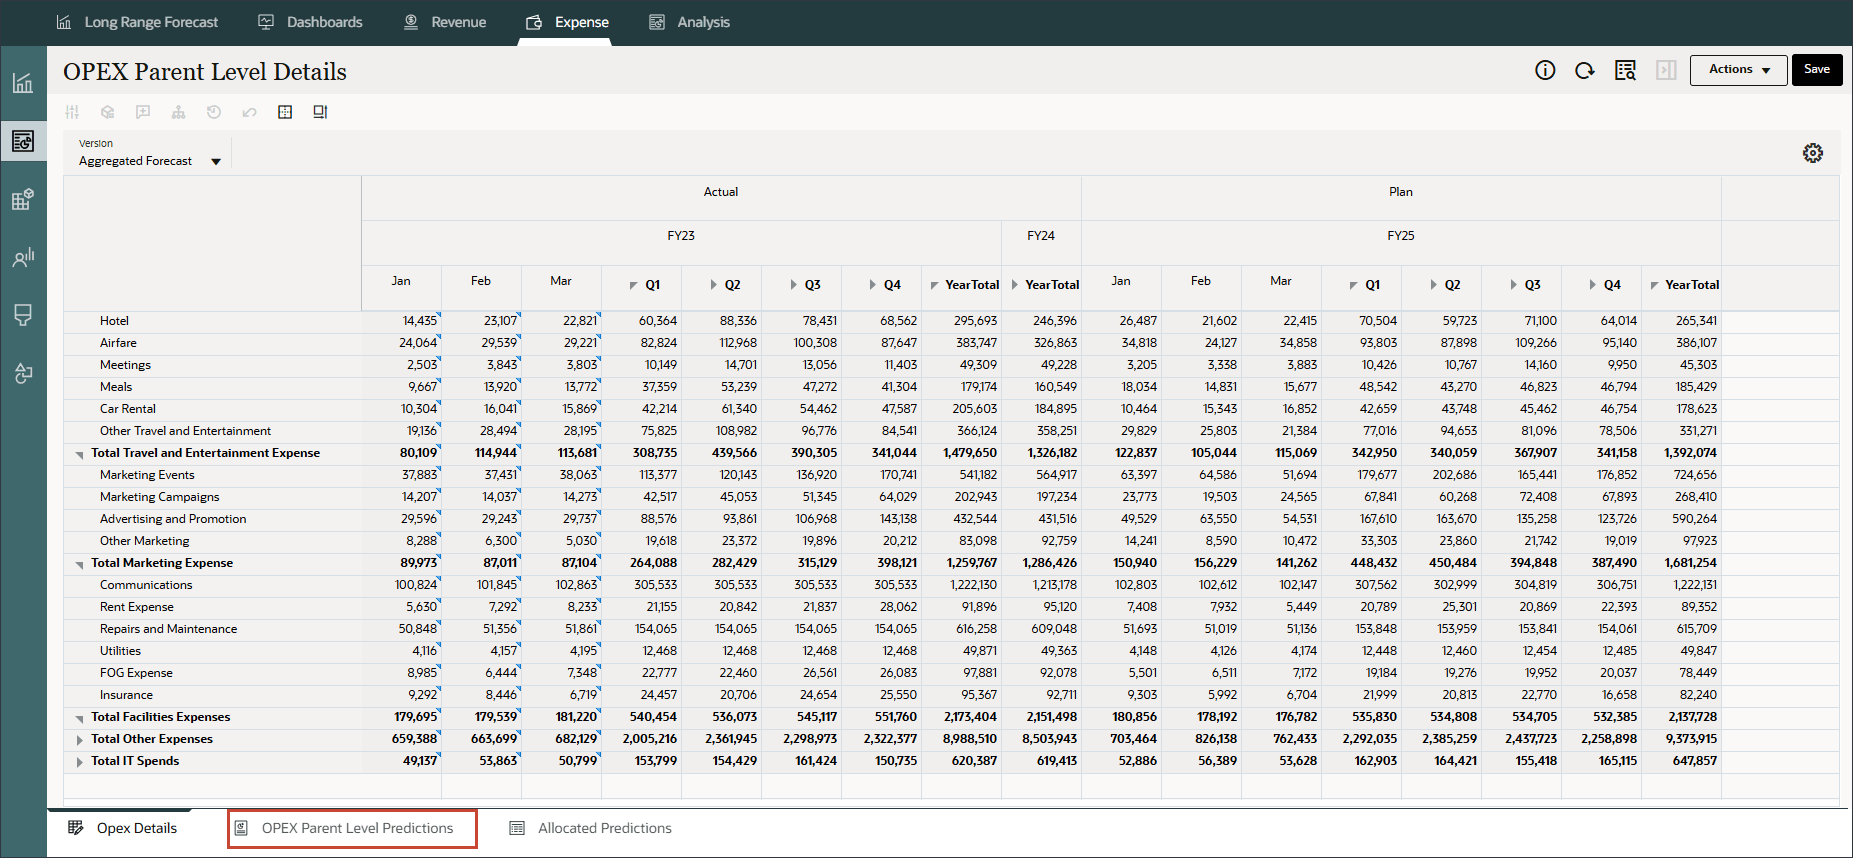Expand the FY24 YearTotal column
The width and height of the screenshot is (1853, 858).
click(1014, 285)
